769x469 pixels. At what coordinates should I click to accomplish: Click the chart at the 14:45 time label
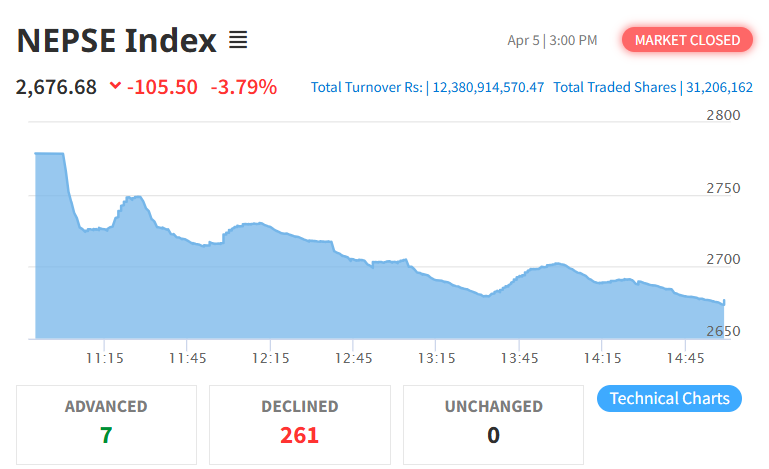point(685,358)
